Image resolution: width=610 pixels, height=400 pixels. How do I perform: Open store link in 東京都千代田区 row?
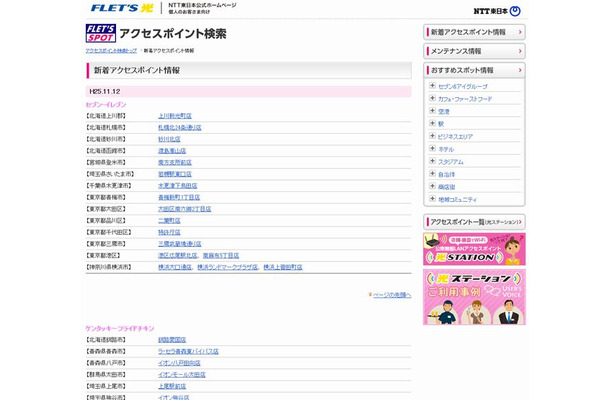(169, 233)
